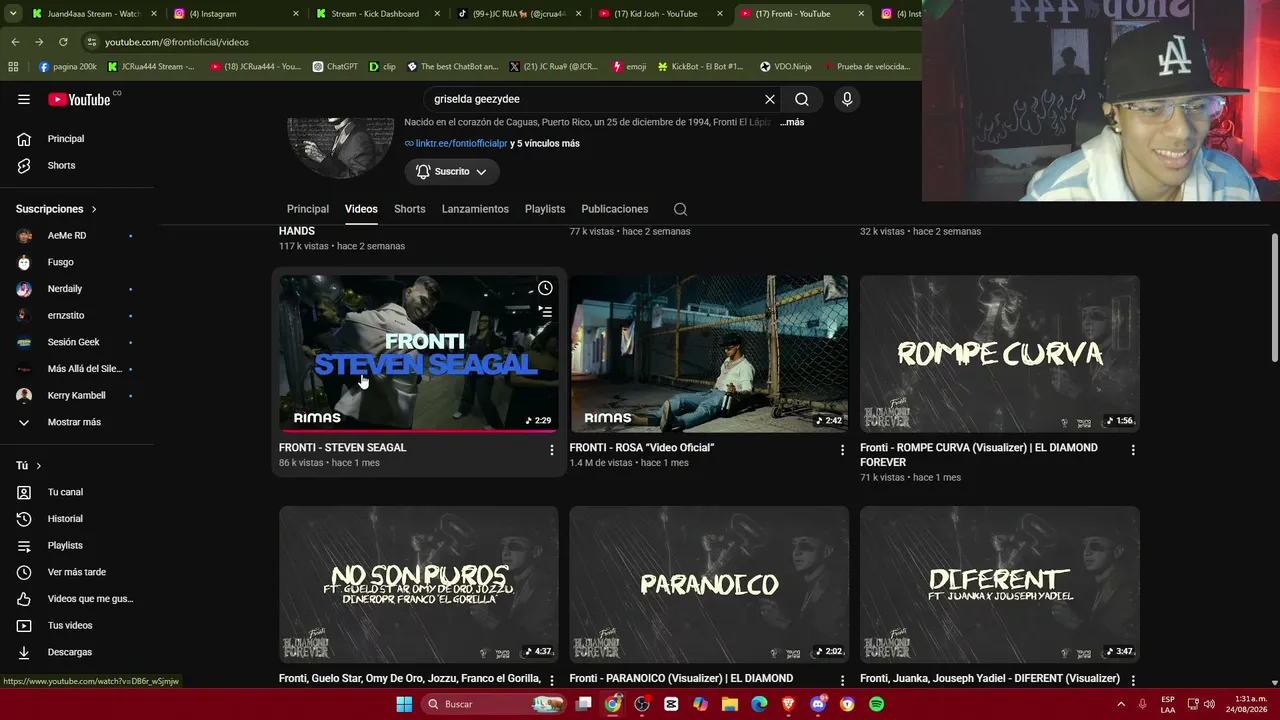Open Spotify from the taskbar

tap(876, 704)
